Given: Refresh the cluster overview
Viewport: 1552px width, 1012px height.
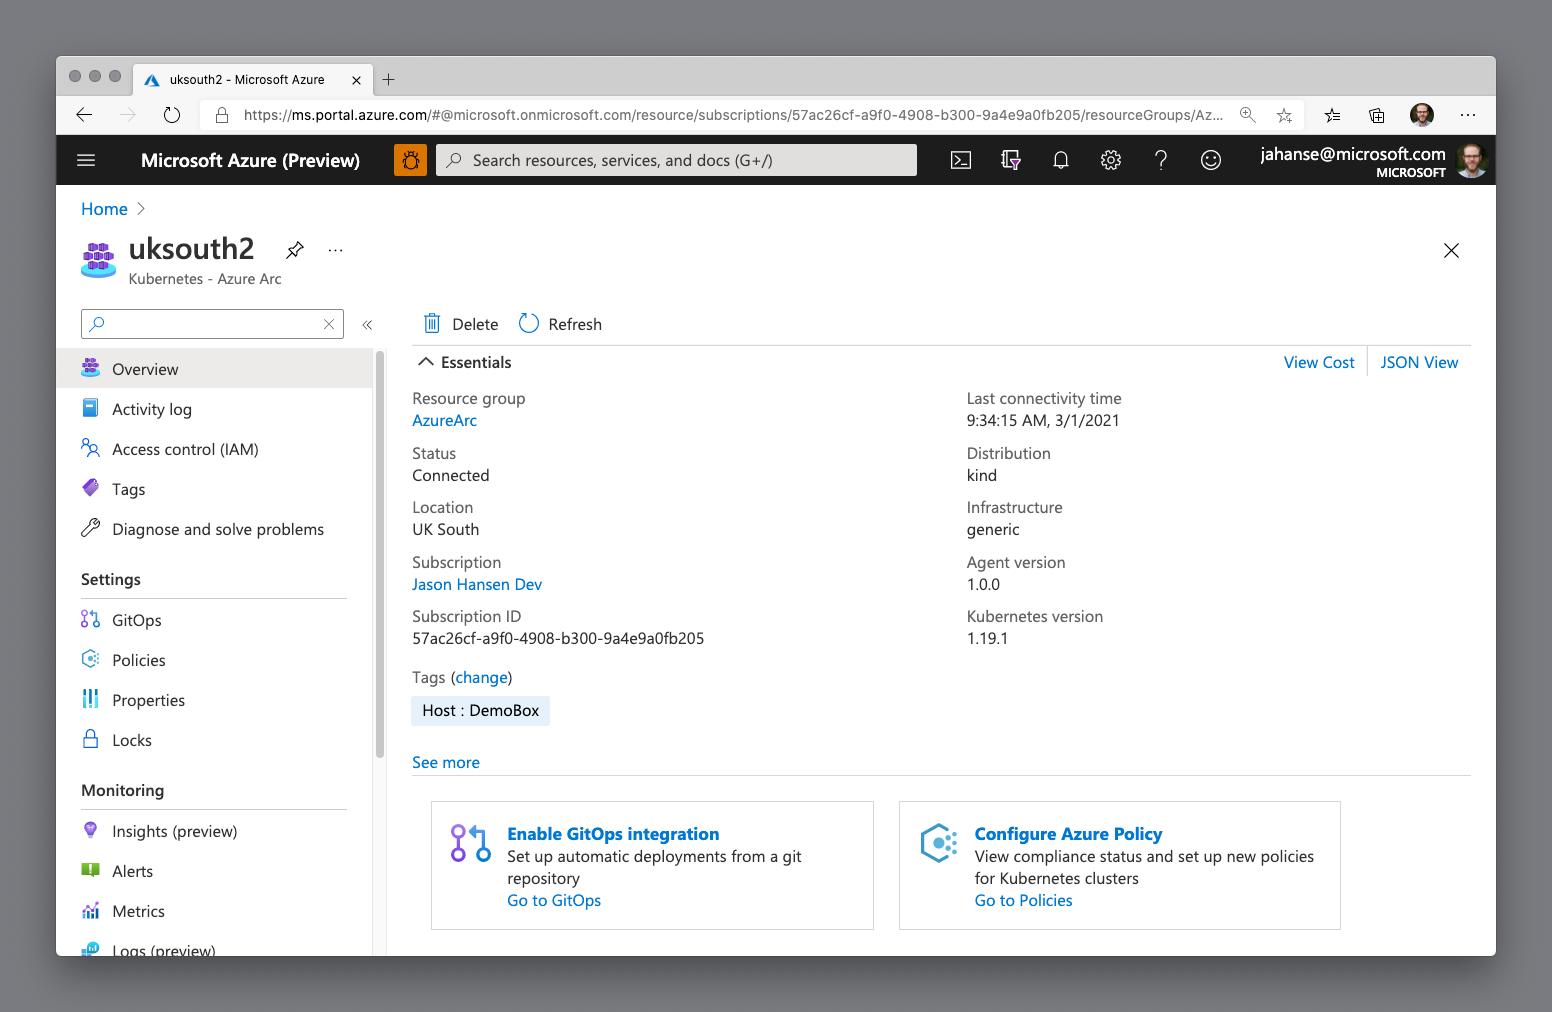Looking at the screenshot, I should [x=560, y=323].
